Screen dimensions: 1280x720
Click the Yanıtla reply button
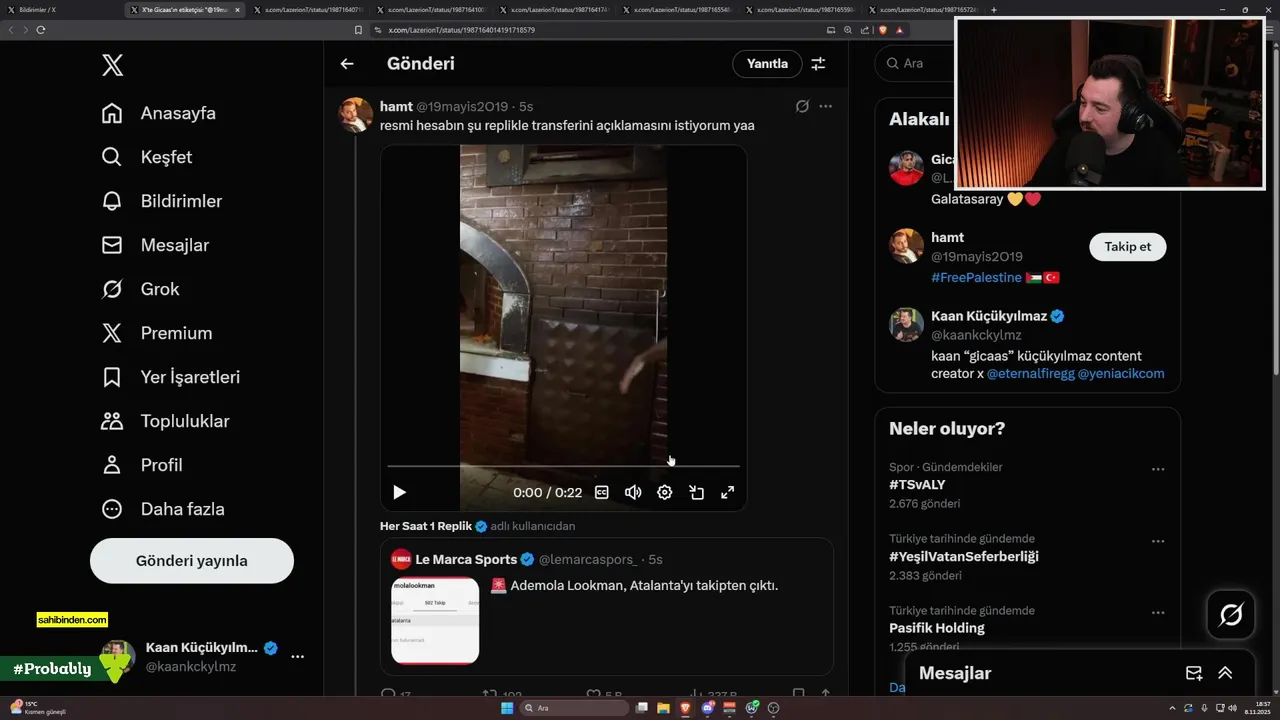pos(767,64)
